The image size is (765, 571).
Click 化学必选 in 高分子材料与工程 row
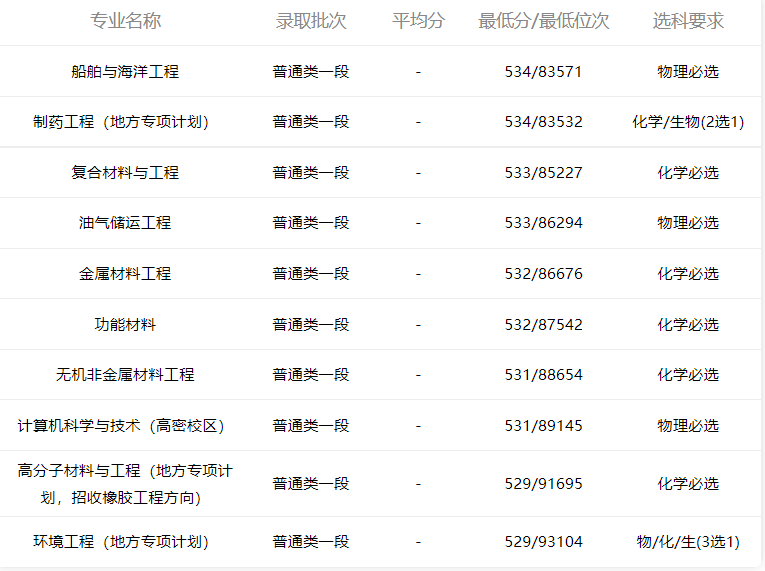(688, 484)
